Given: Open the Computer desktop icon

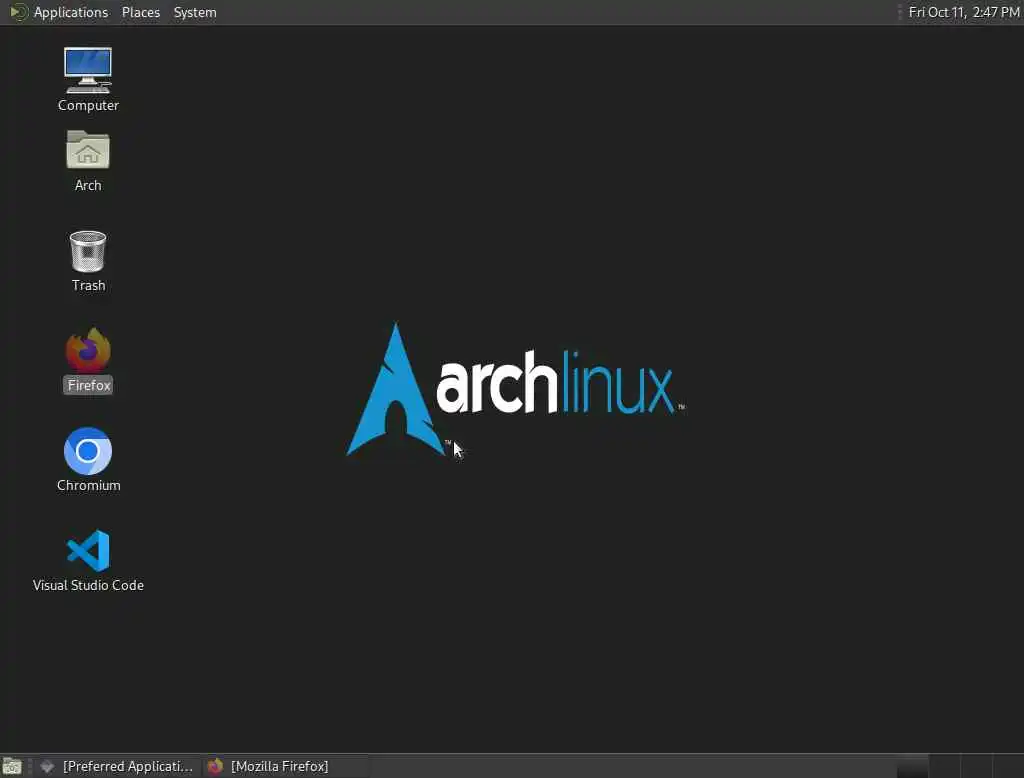Looking at the screenshot, I should [x=88, y=70].
